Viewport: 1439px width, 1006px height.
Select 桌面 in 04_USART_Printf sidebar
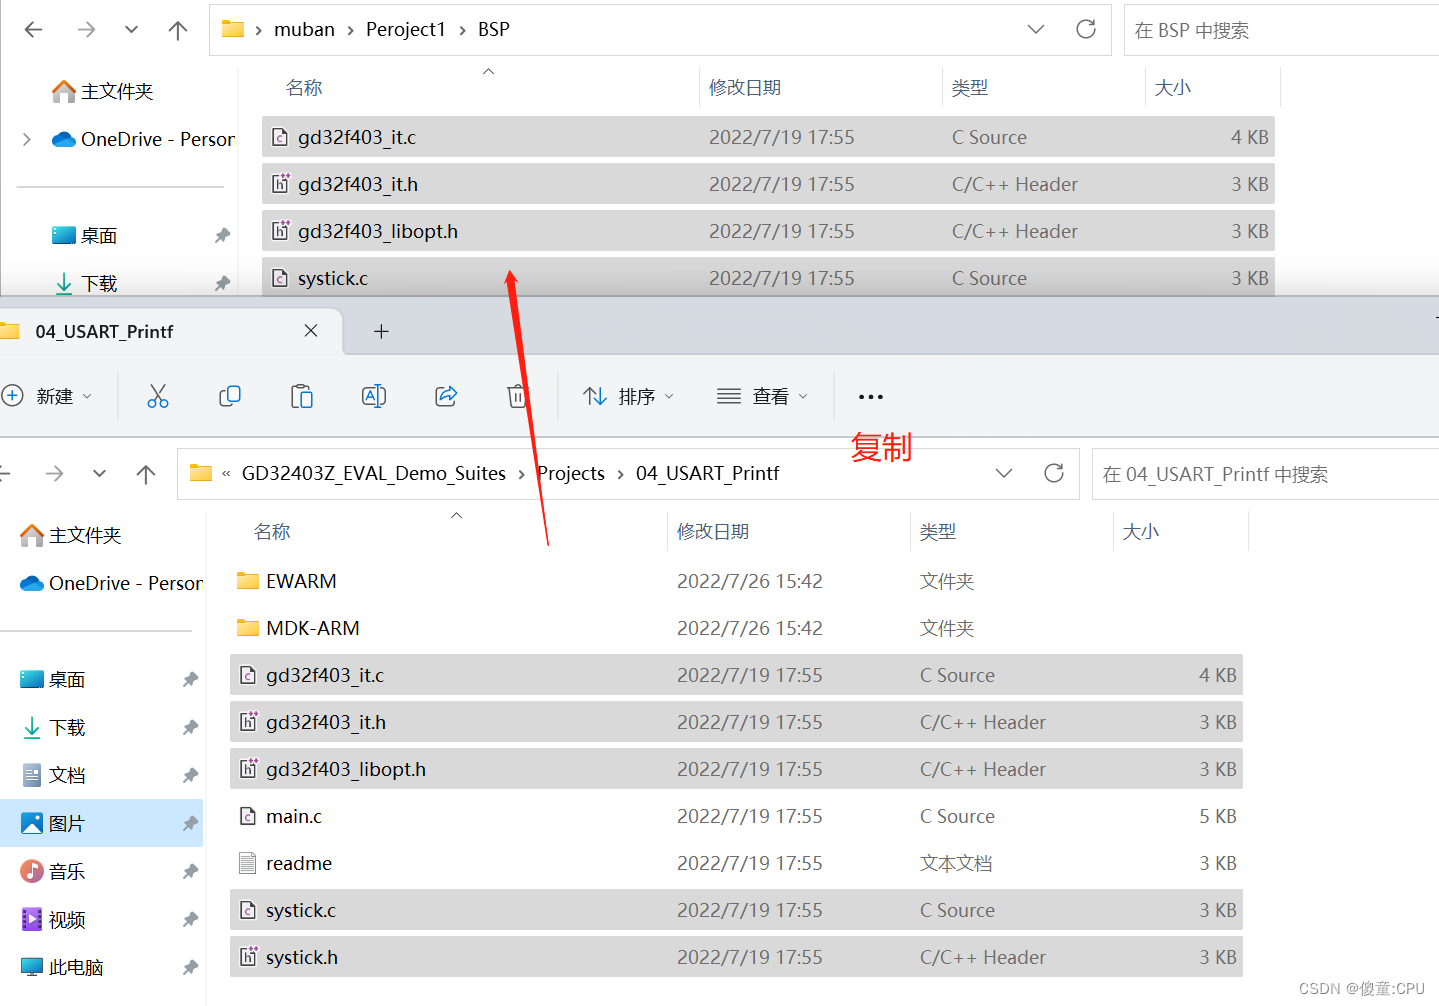53,679
